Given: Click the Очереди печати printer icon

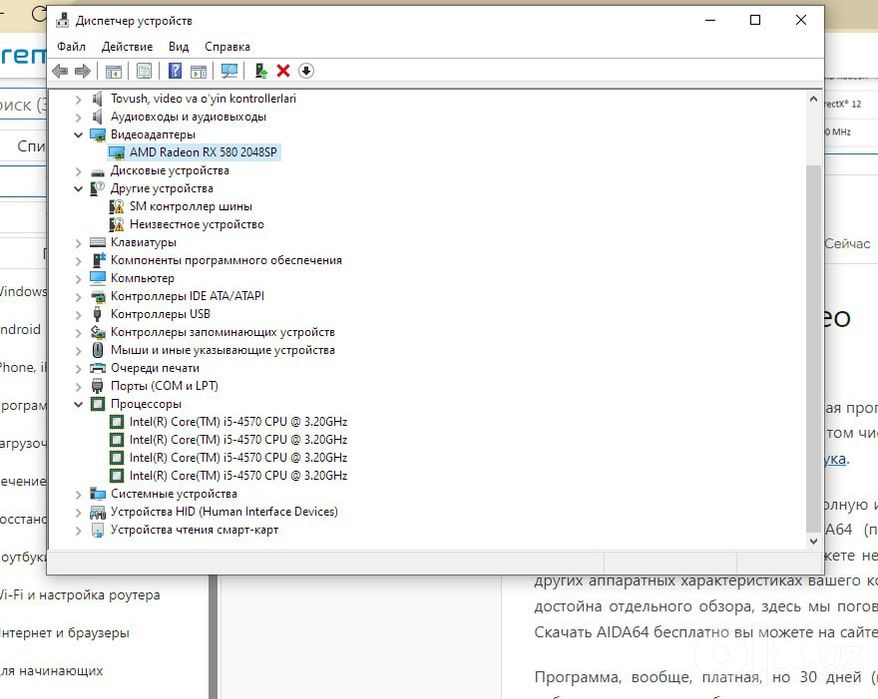Looking at the screenshot, I should 97,368.
